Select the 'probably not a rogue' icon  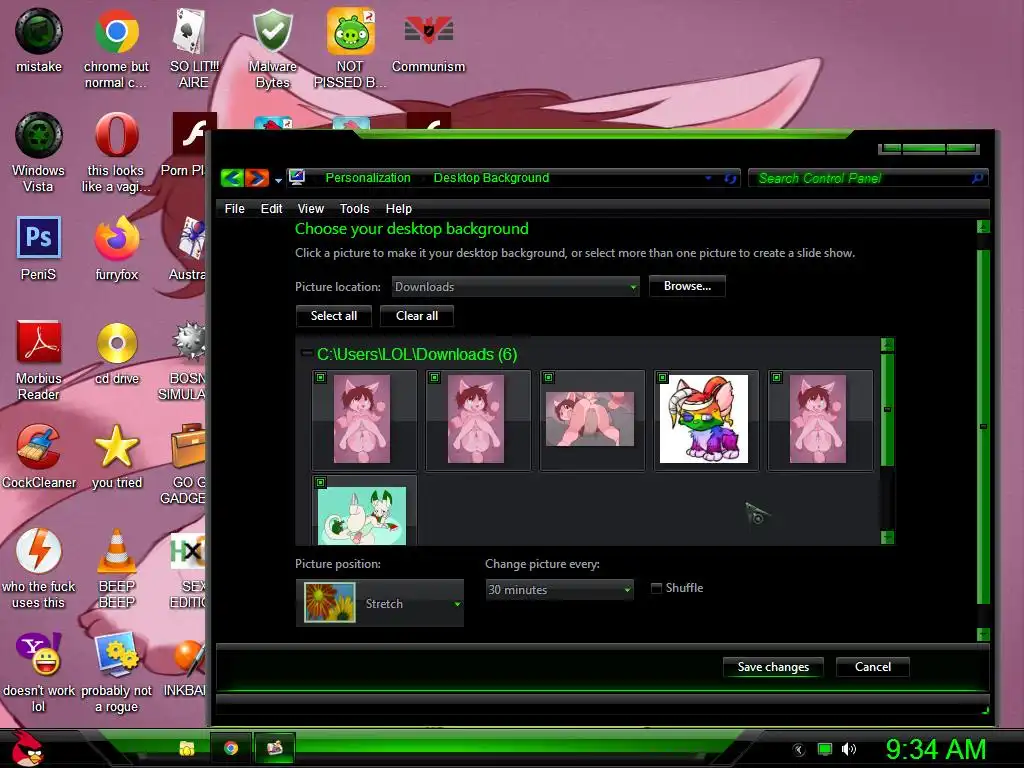pos(116,672)
